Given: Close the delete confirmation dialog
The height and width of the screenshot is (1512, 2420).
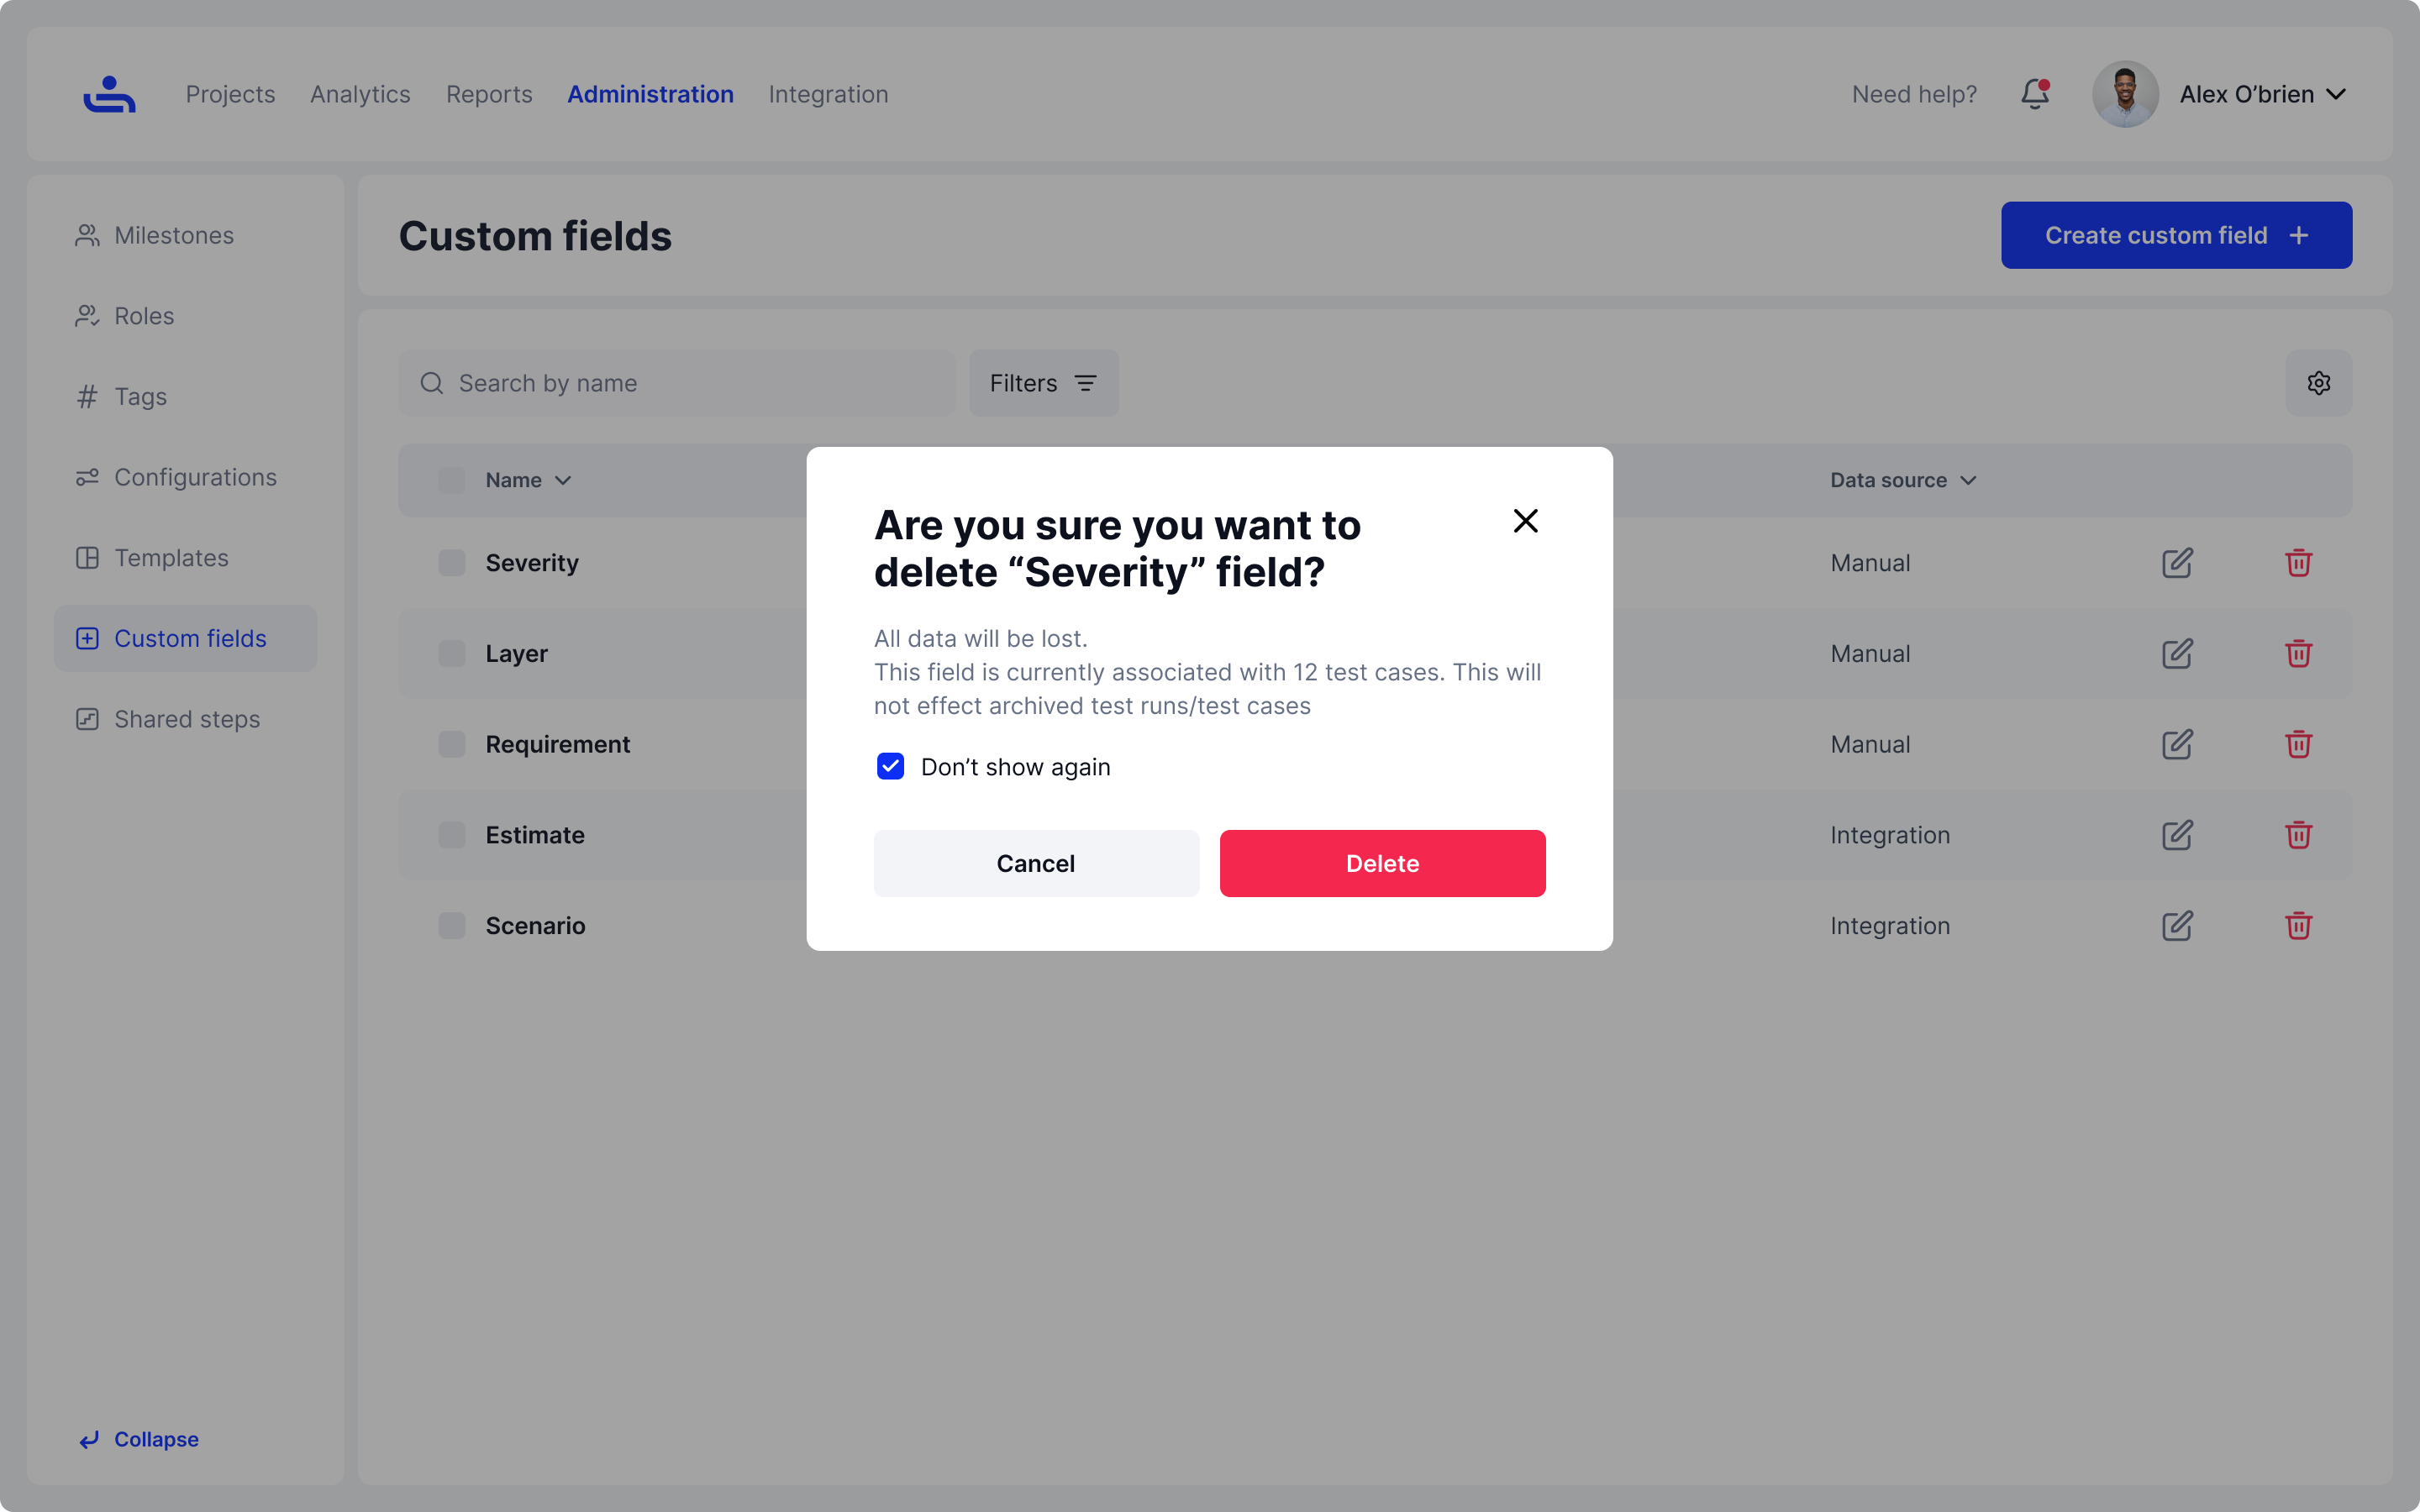Looking at the screenshot, I should tap(1525, 521).
